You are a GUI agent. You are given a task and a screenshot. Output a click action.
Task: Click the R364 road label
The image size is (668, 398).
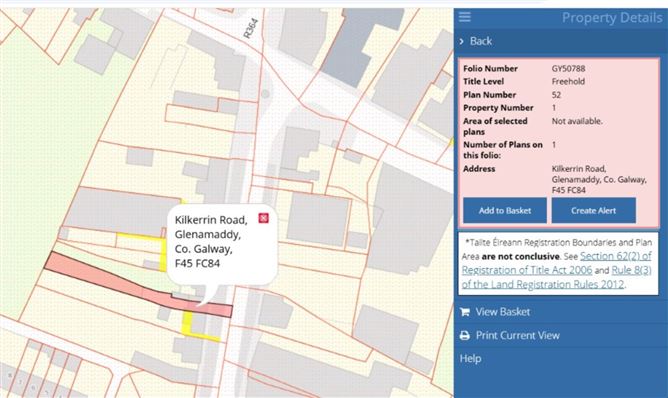pos(250,28)
